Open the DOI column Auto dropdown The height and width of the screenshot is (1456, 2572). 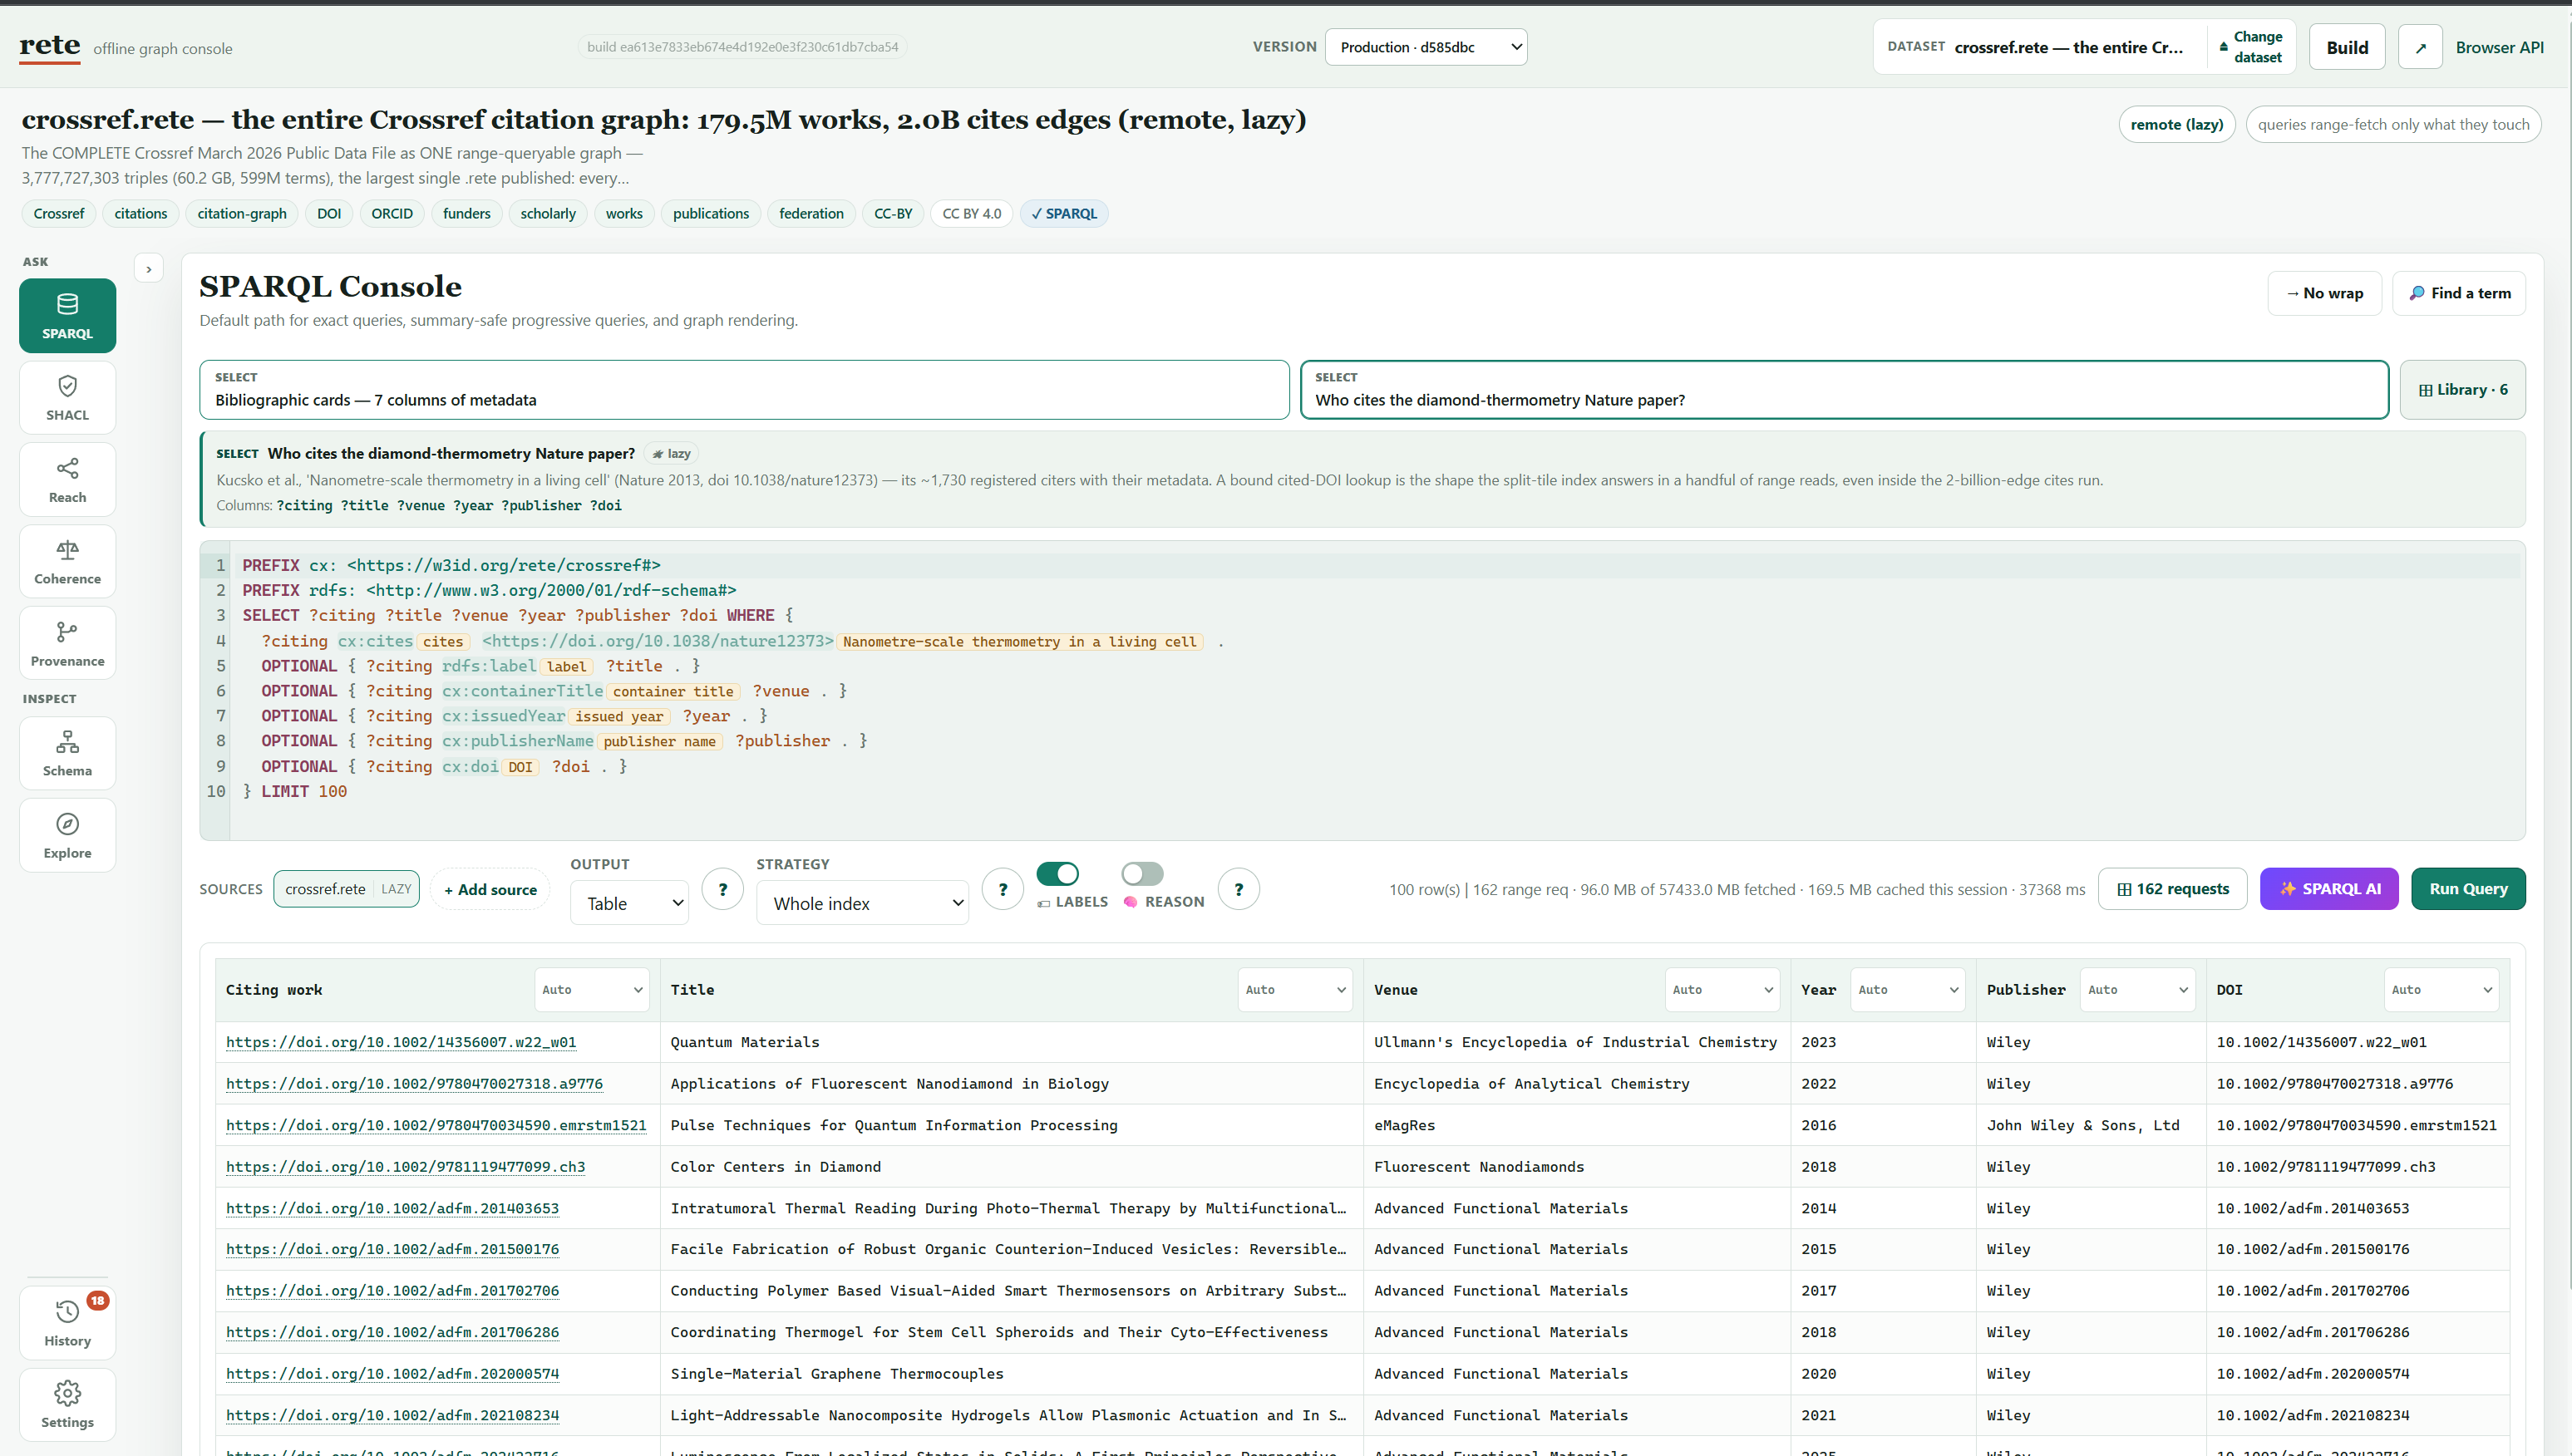coord(2441,990)
